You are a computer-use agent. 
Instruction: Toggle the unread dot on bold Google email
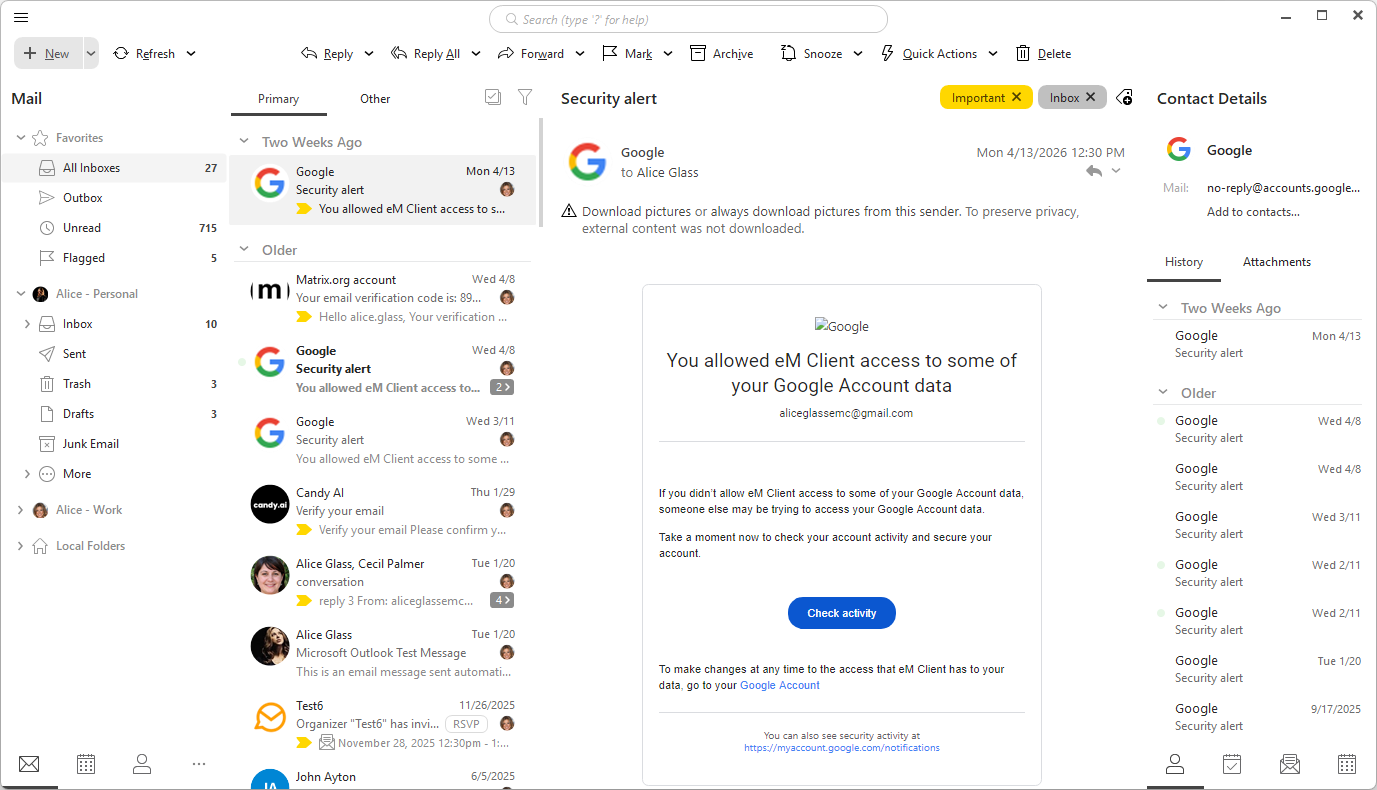click(x=242, y=362)
